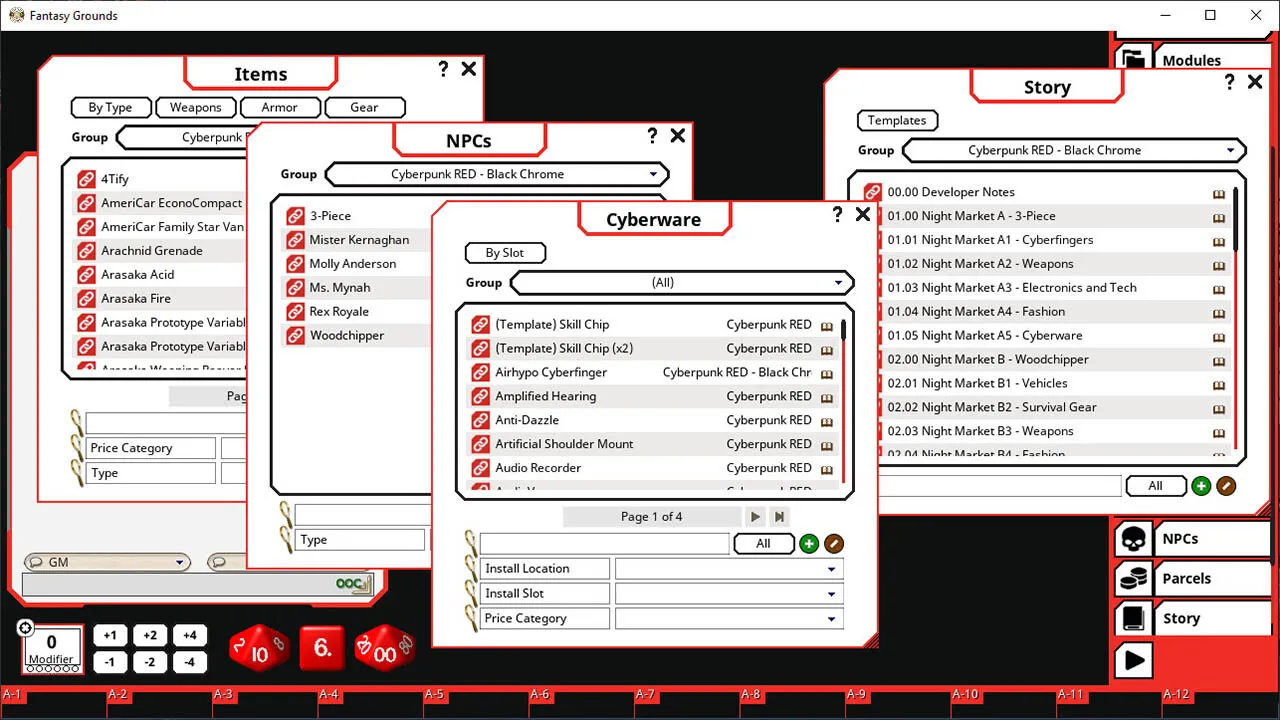
Task: Toggle the Weapons filter in Items
Action: (195, 107)
